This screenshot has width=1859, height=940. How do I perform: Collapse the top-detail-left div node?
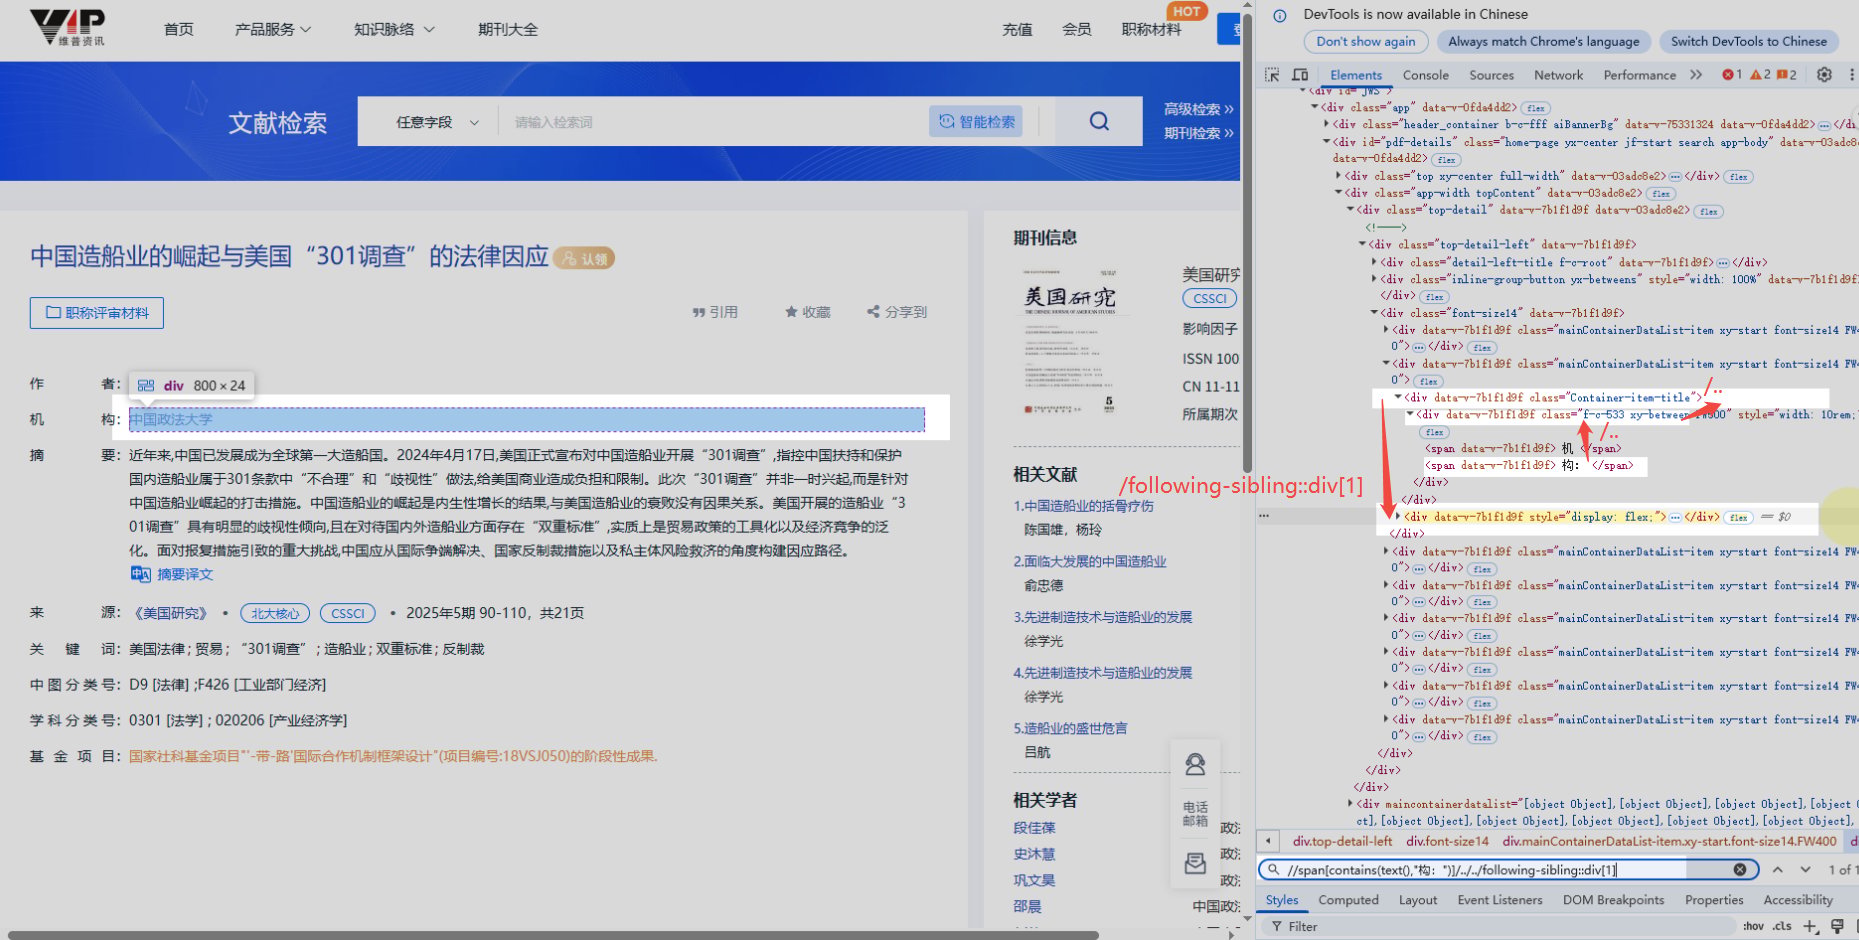tap(1362, 244)
